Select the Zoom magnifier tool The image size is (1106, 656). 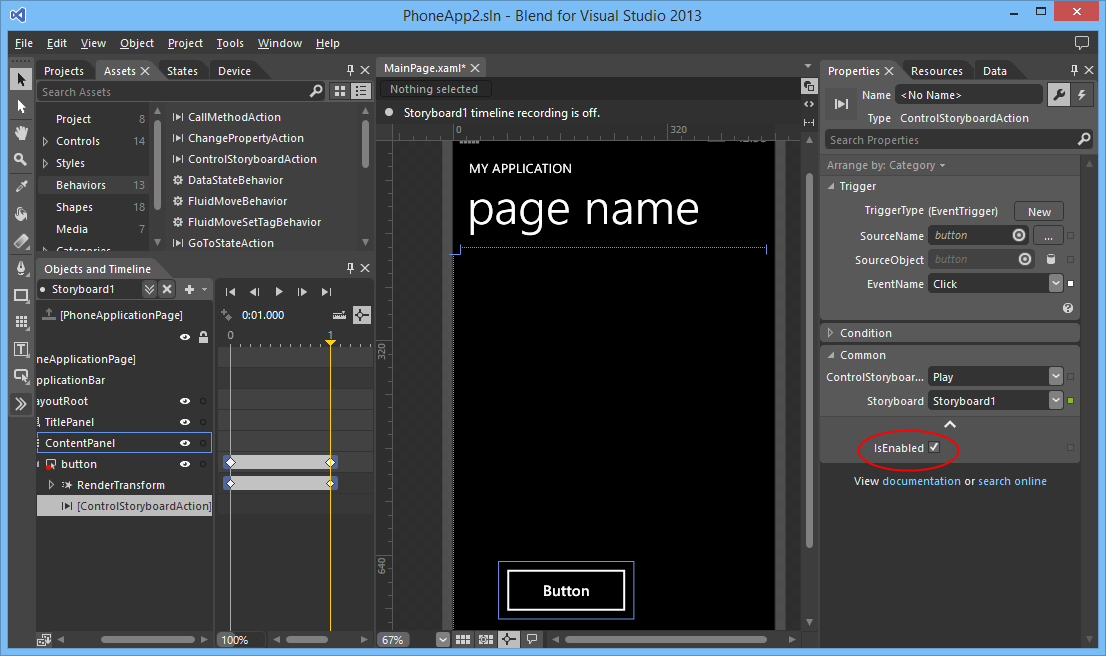[x=21, y=160]
